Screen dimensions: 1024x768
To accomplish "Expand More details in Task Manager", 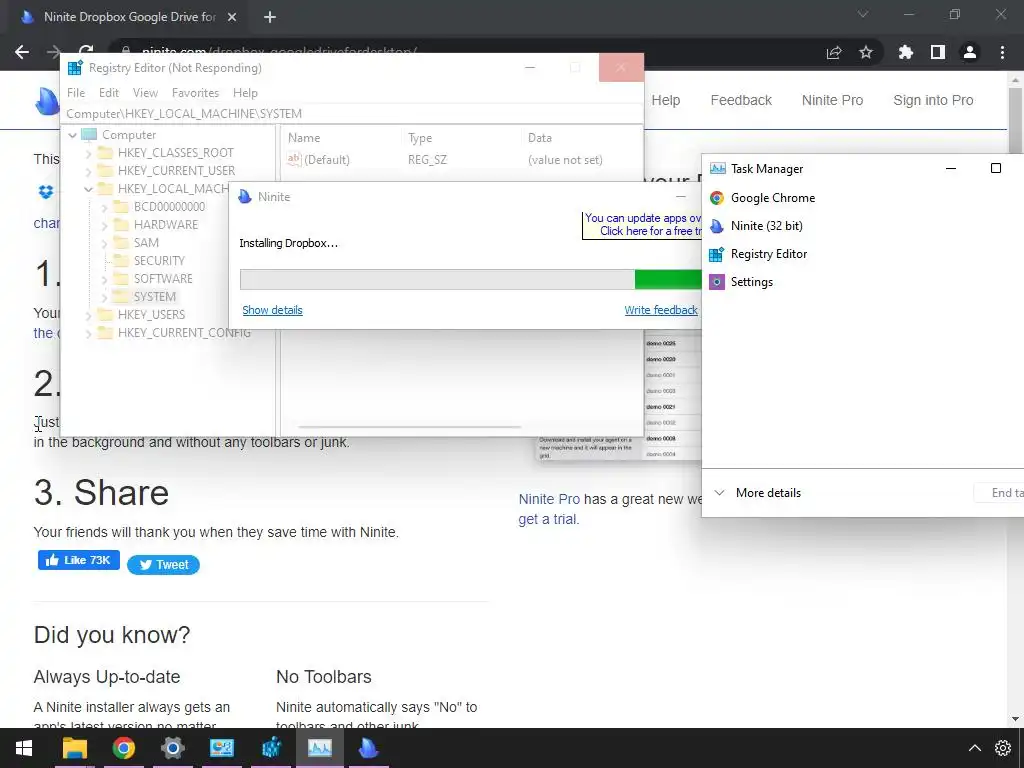I will 758,493.
